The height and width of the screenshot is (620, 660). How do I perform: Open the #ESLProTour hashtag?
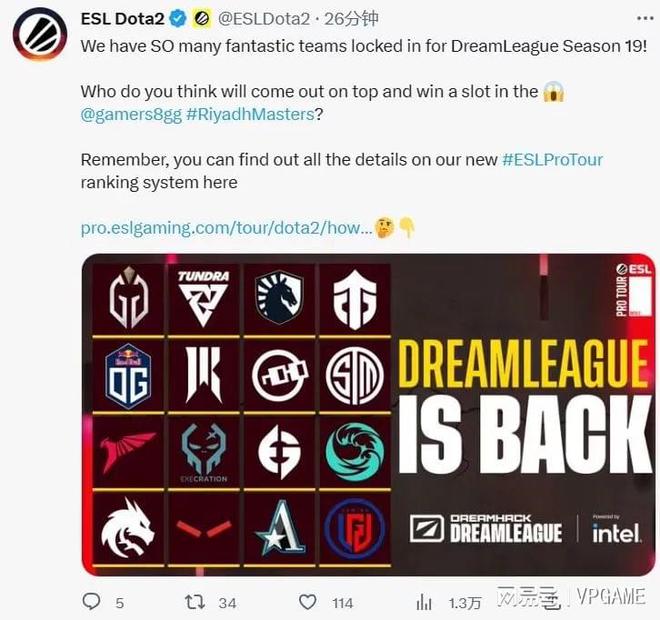552,160
